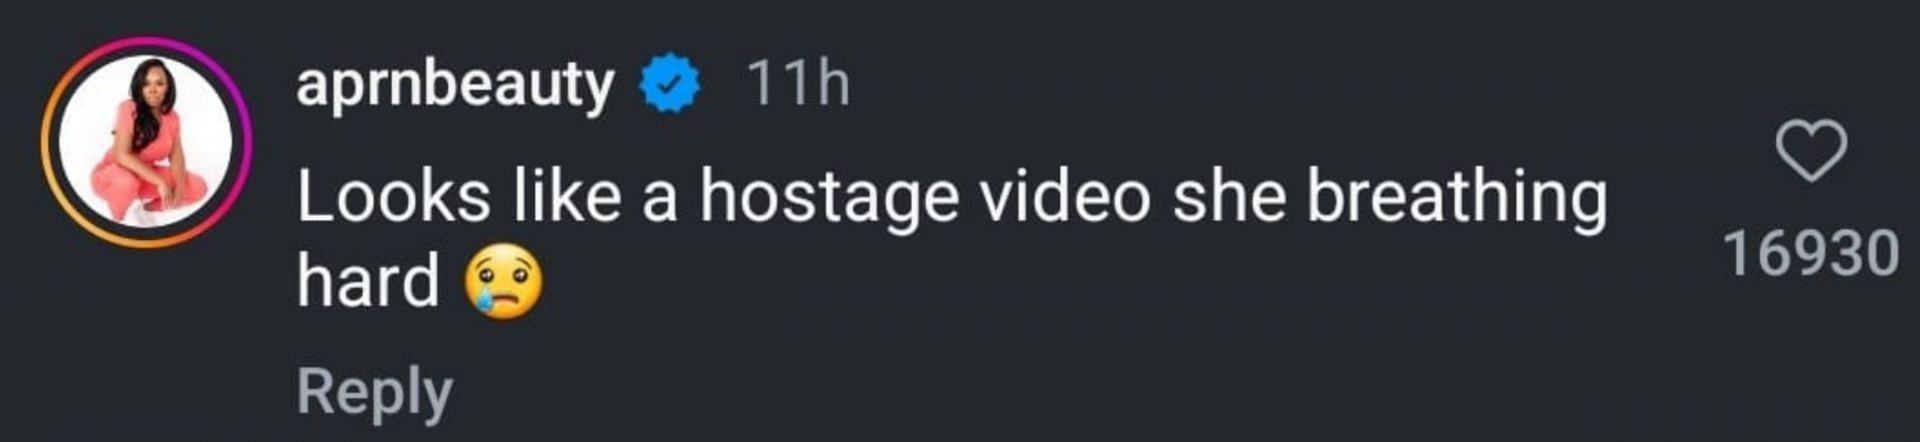The width and height of the screenshot is (1920, 442).
Task: Reply to aprnbeauty's comment
Action: pos(375,391)
